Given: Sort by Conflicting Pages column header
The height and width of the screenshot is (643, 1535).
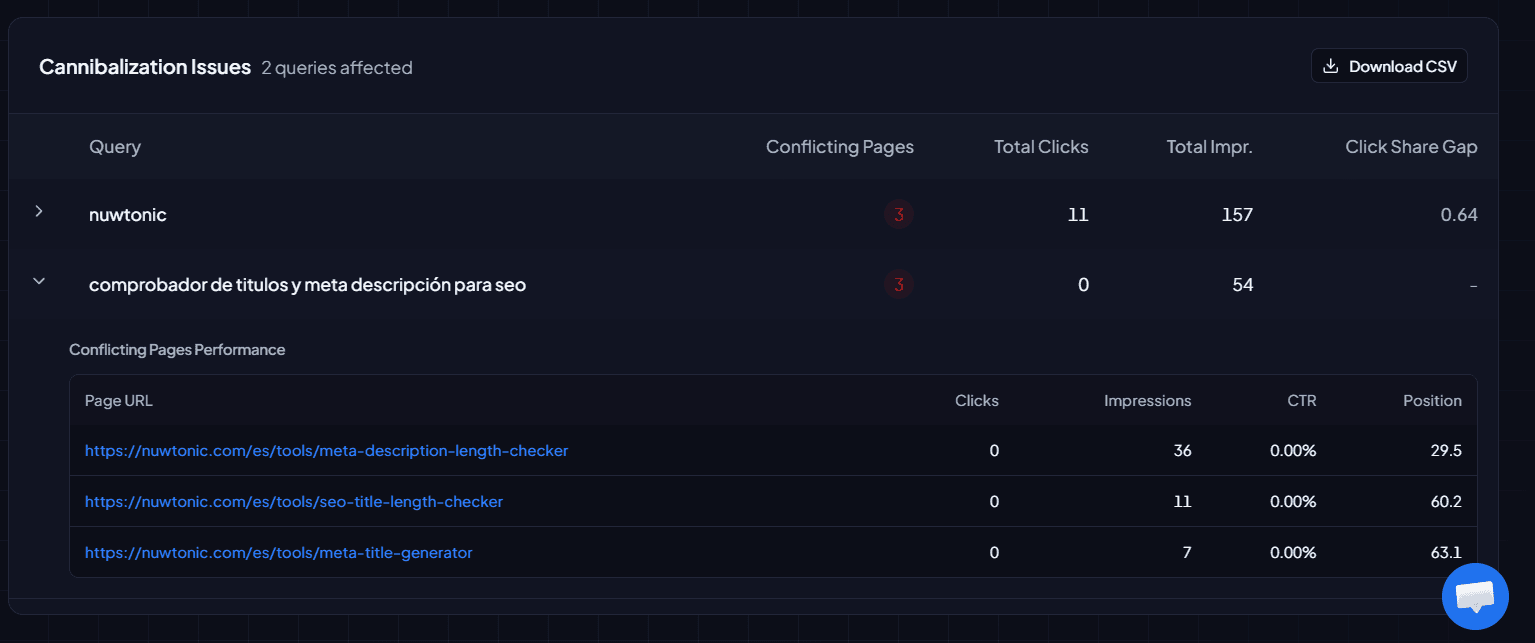Looking at the screenshot, I should click(839, 147).
